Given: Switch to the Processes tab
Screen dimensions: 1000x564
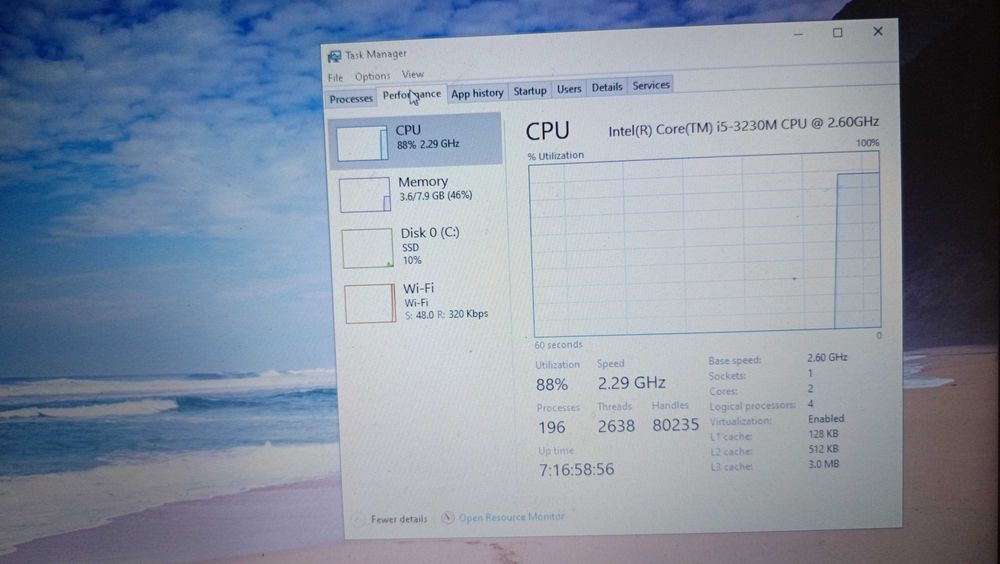Looking at the screenshot, I should pyautogui.click(x=351, y=99).
